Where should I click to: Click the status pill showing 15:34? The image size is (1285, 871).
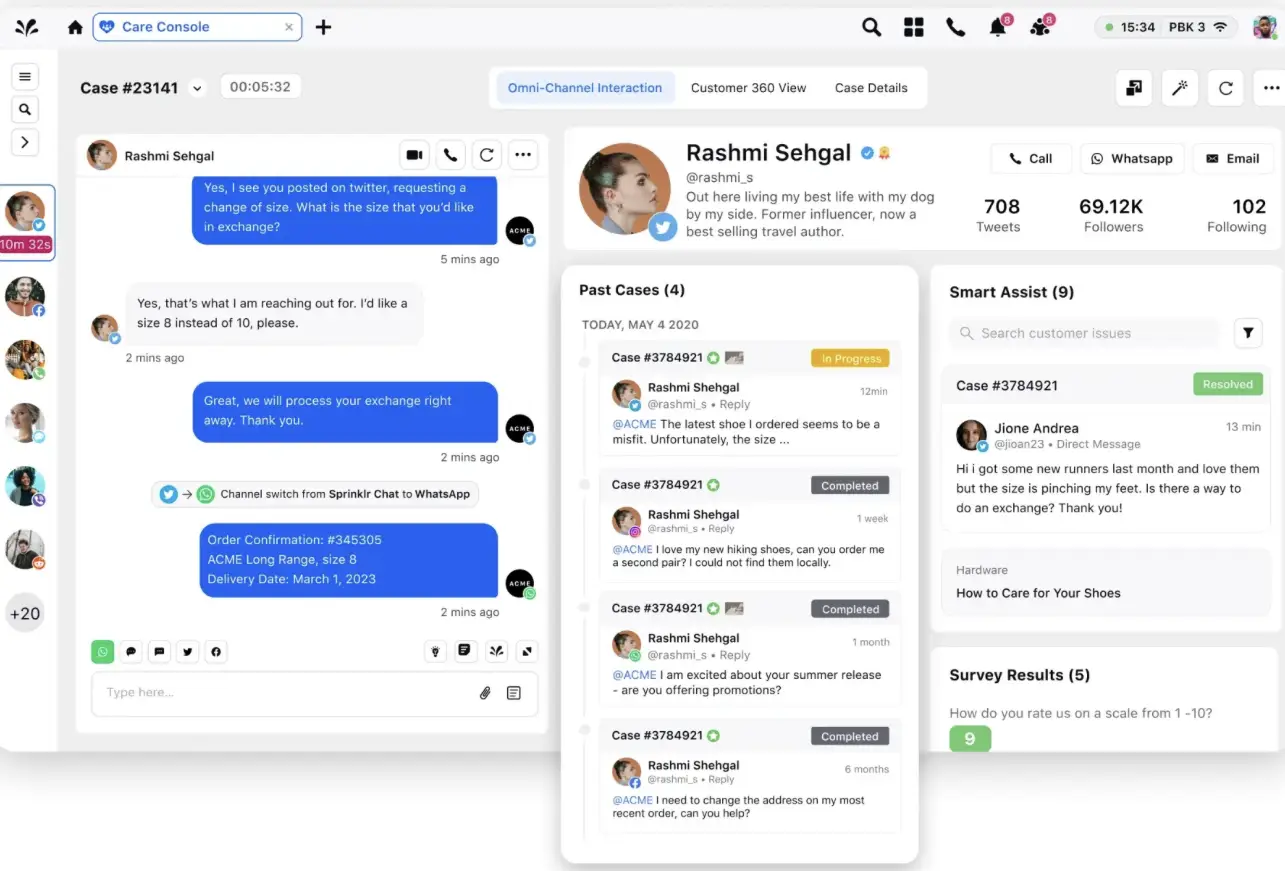click(x=1166, y=27)
